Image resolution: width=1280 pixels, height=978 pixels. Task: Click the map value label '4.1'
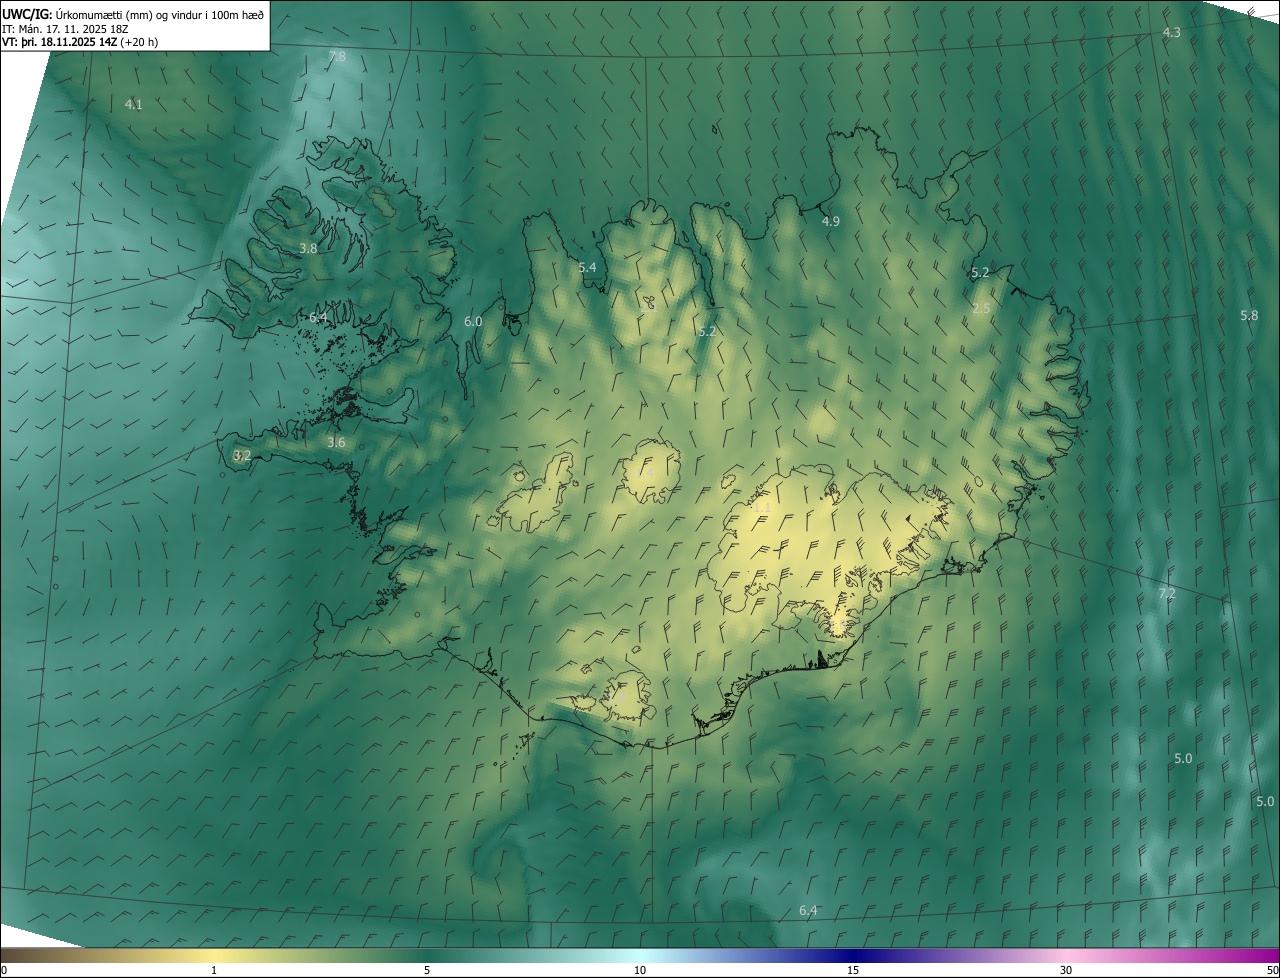(133, 104)
